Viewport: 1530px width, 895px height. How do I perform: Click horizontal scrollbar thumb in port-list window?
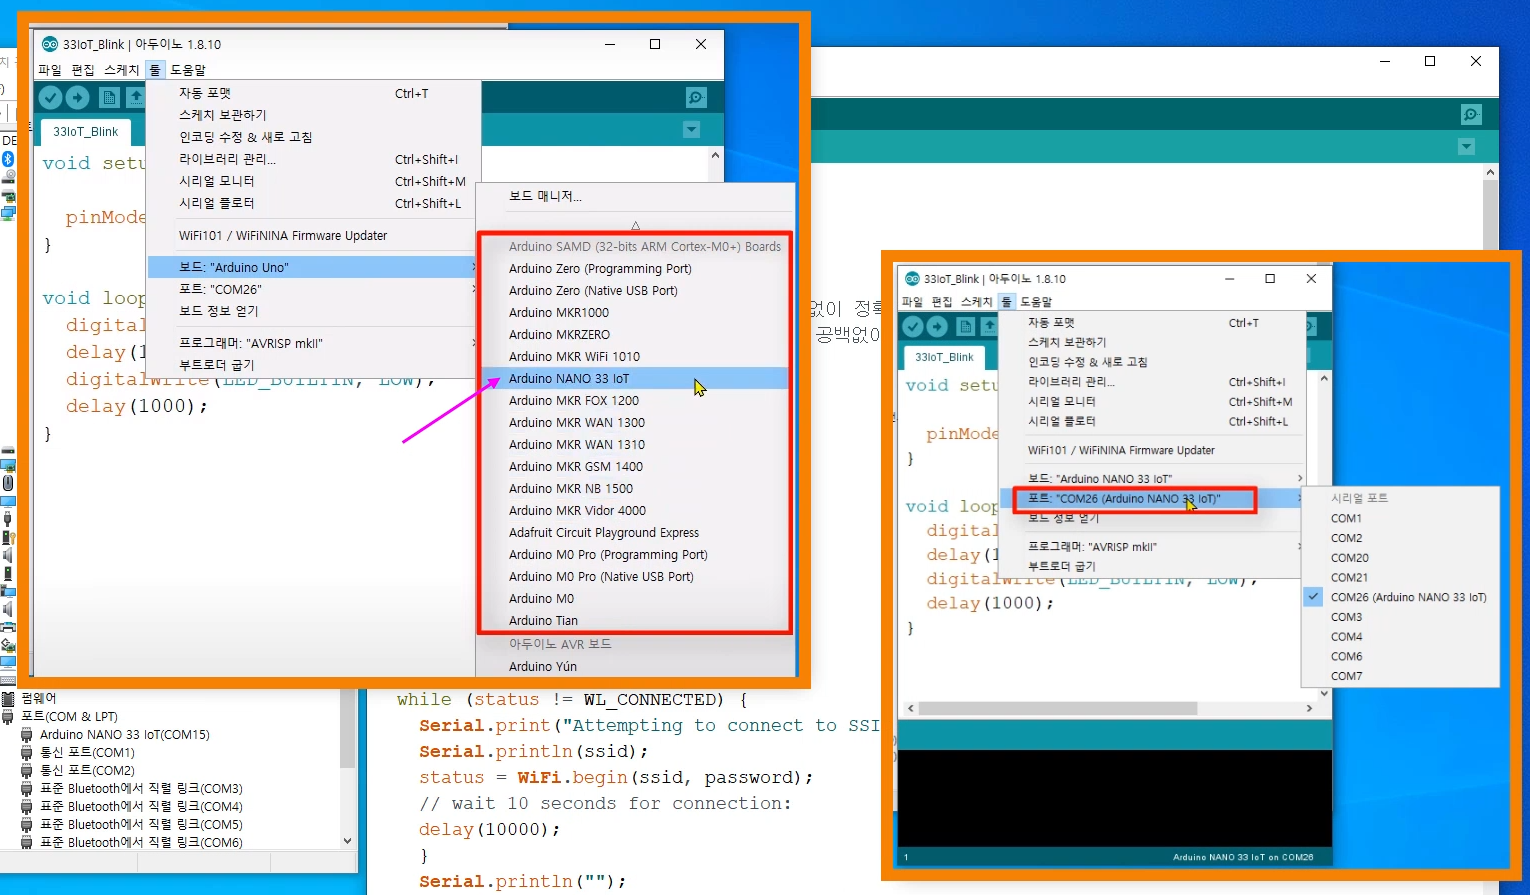pyautogui.click(x=1058, y=708)
